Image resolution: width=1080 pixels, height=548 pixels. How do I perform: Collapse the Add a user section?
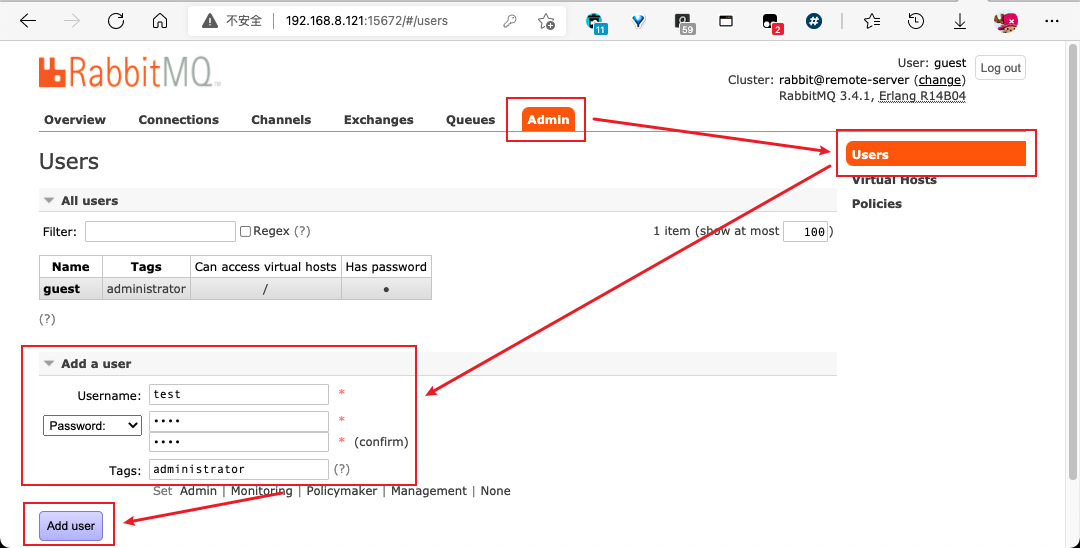[49, 363]
